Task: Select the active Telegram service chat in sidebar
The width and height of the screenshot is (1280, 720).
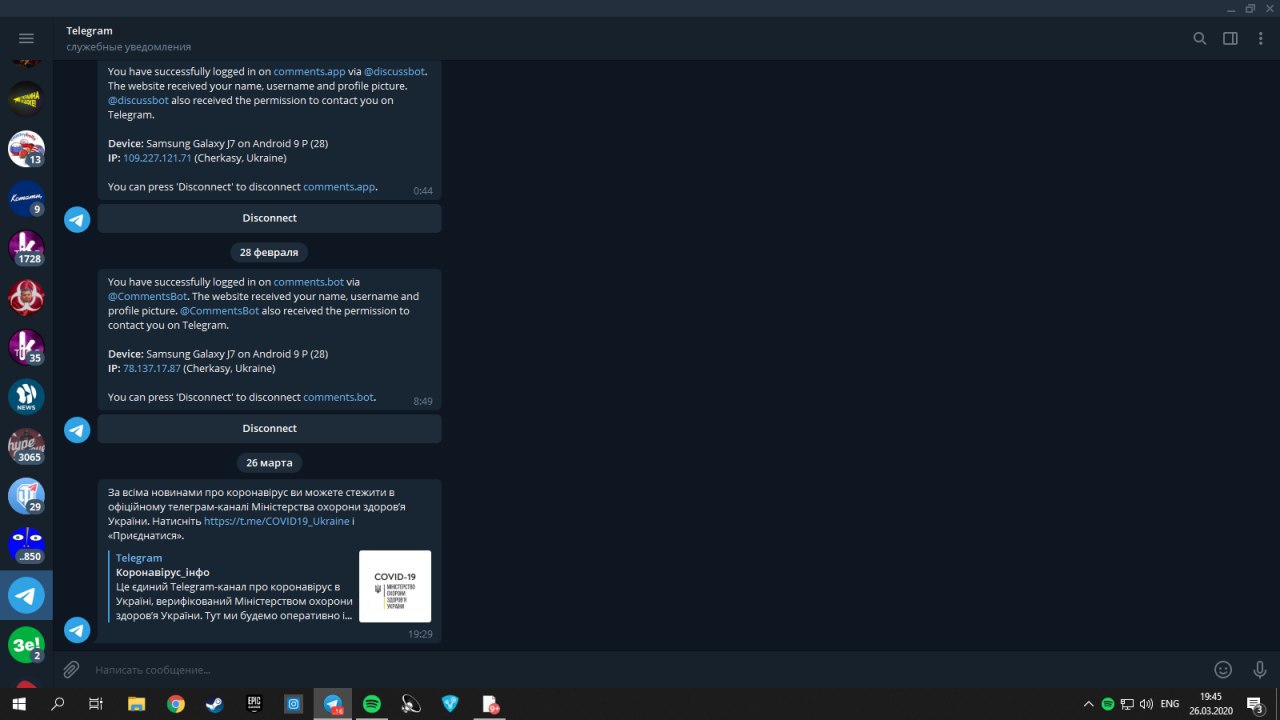Action: [x=26, y=595]
